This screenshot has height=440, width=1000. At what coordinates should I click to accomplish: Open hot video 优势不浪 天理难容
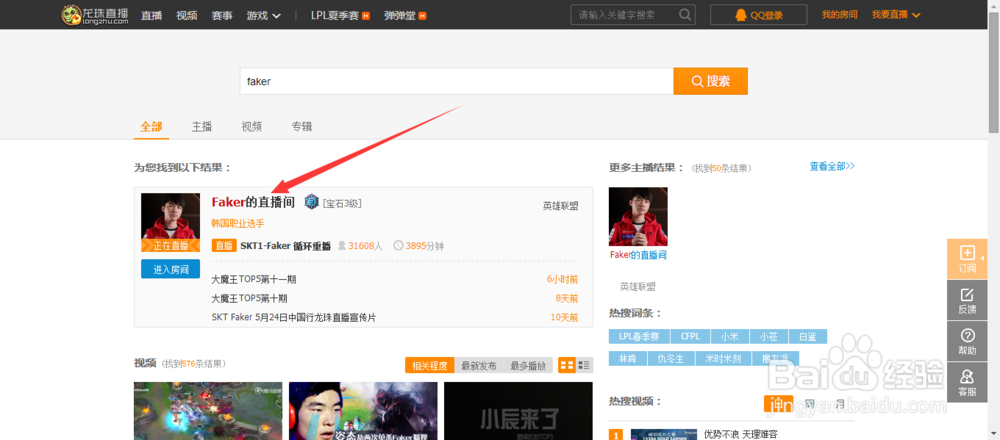(x=740, y=434)
